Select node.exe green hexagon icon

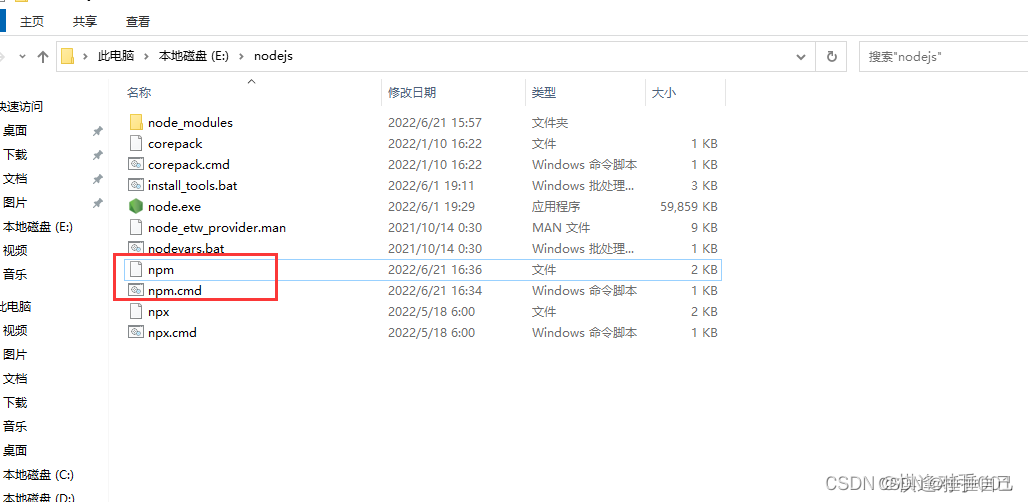(x=136, y=206)
